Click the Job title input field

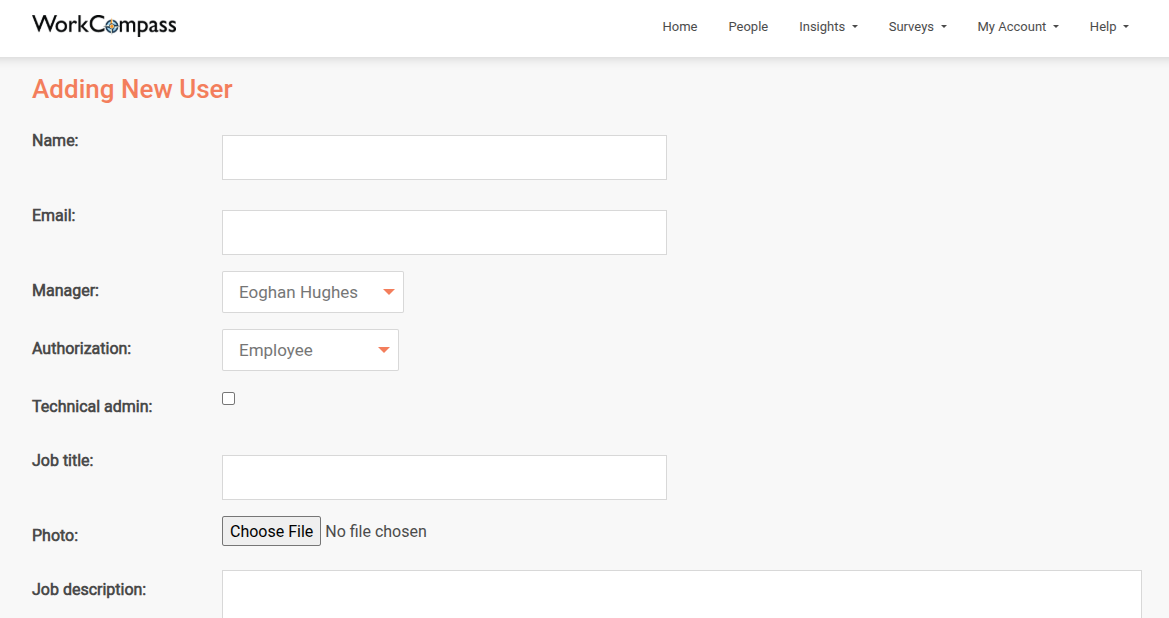[x=444, y=478]
